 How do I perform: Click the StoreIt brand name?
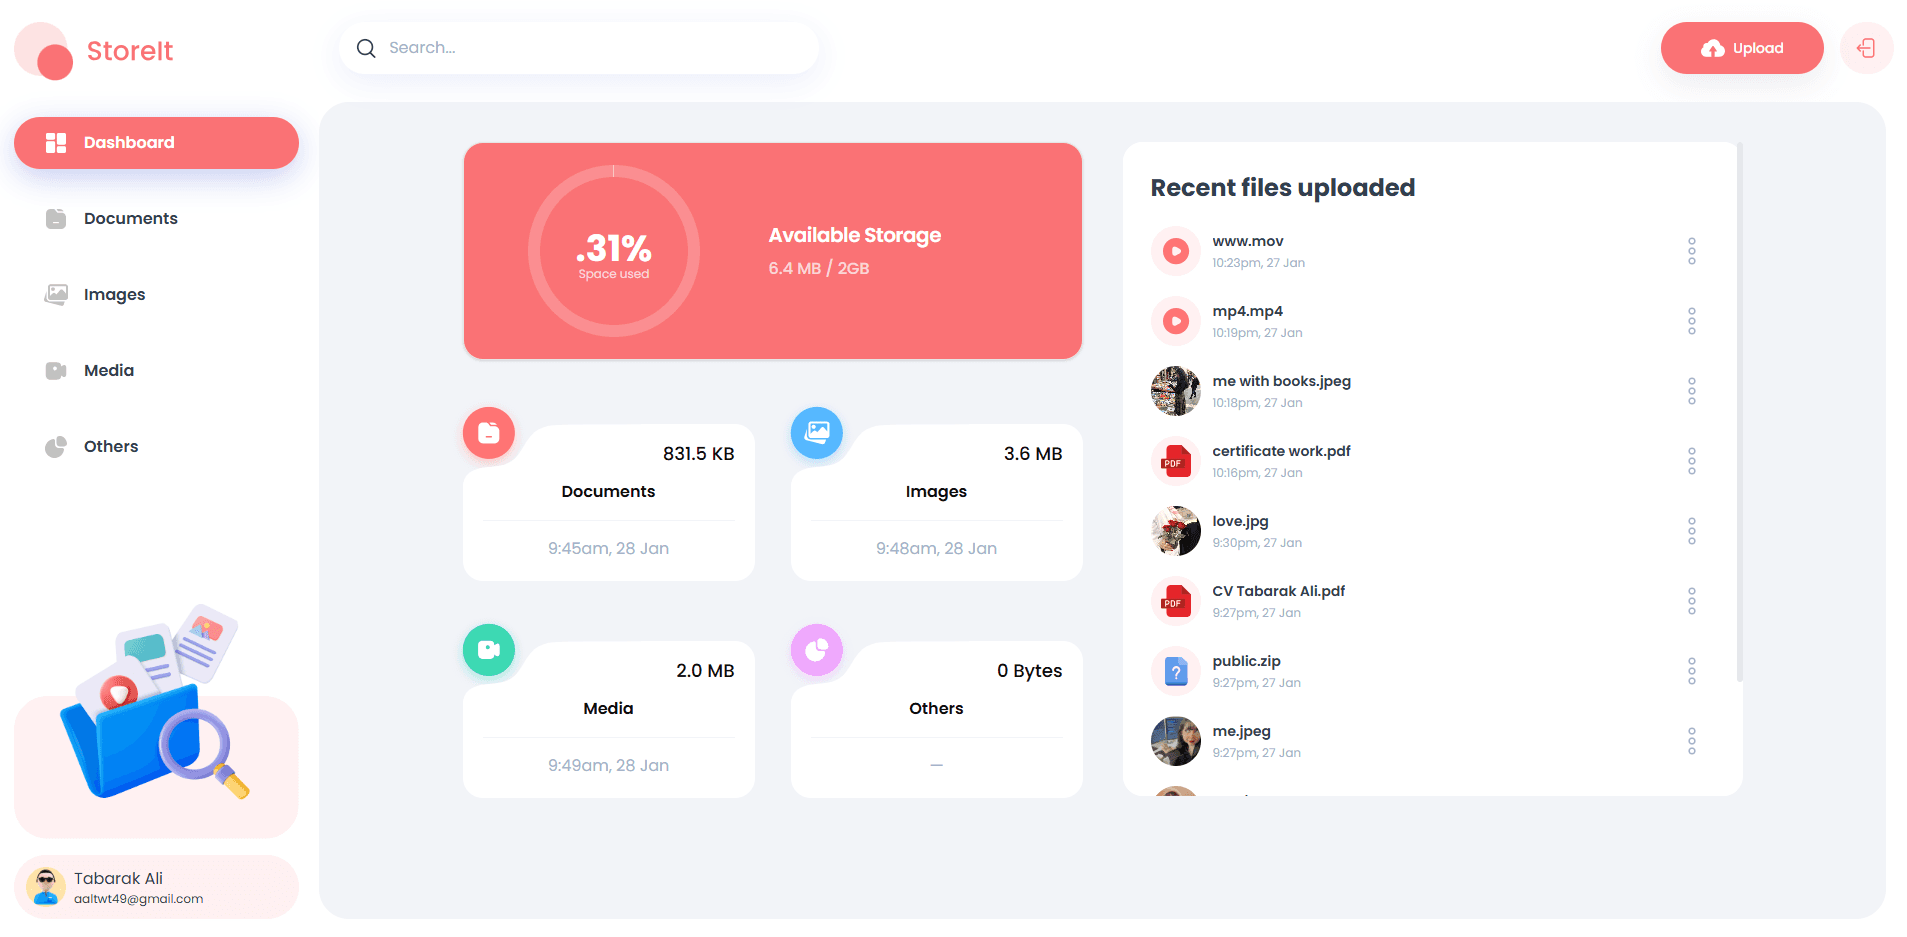coord(130,51)
